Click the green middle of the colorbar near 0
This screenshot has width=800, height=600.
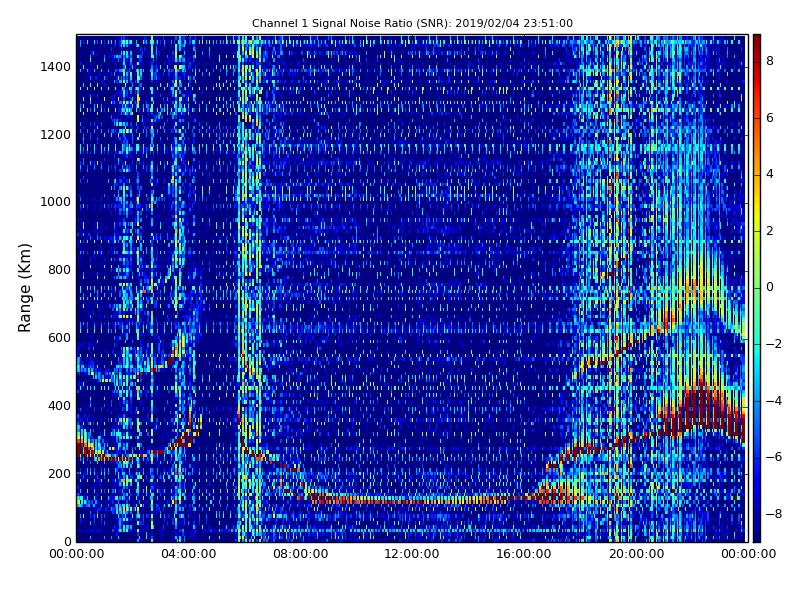[x=757, y=288]
